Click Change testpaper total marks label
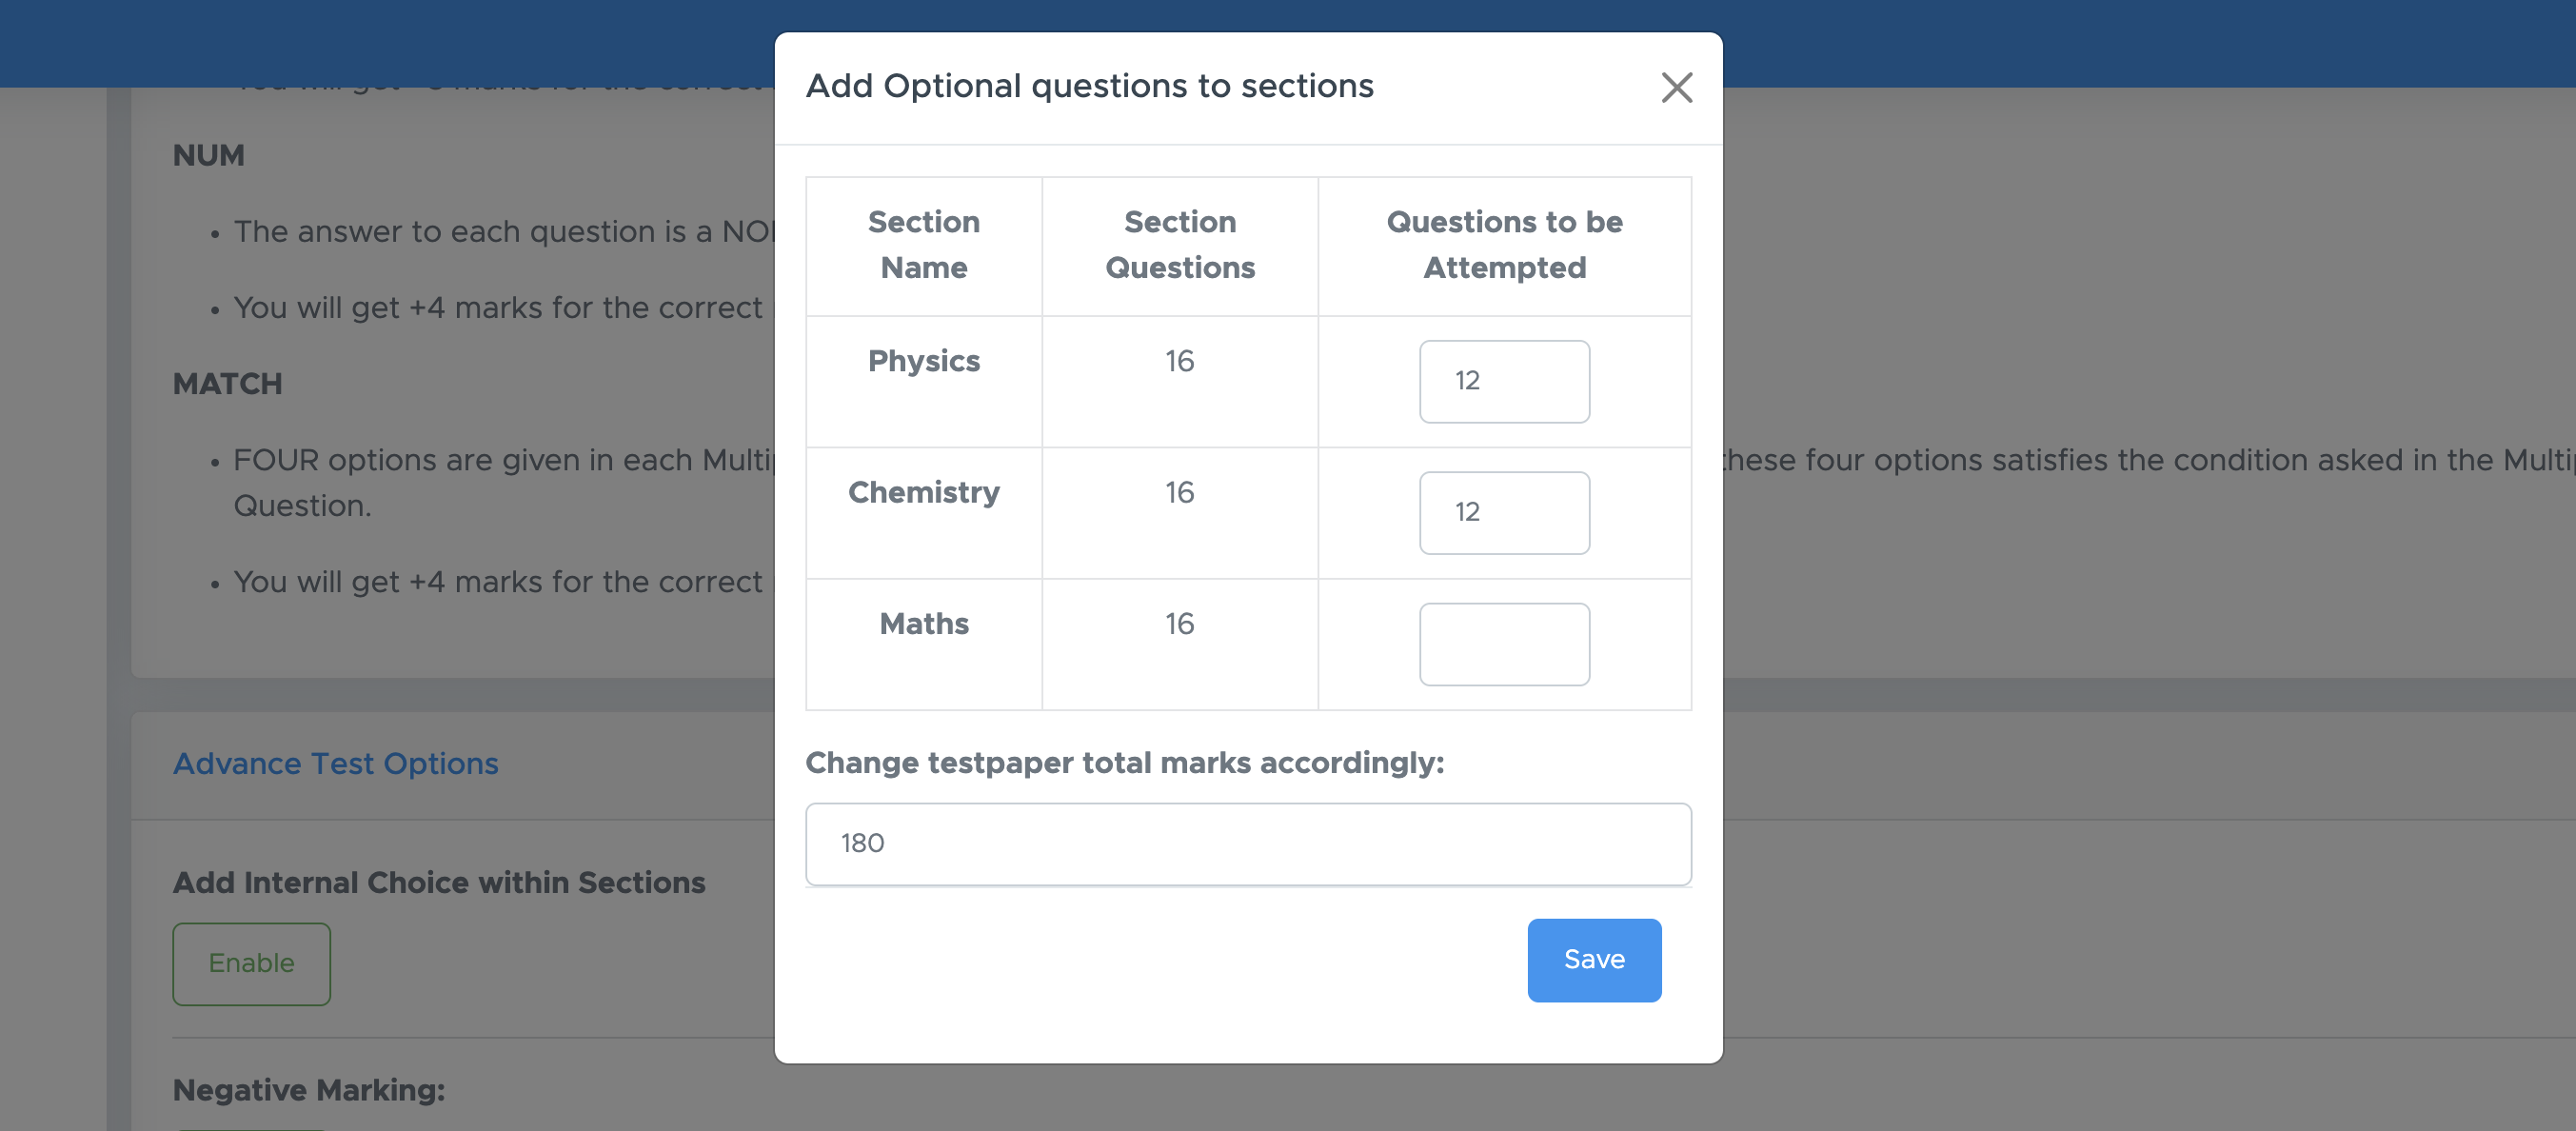Screen dimensions: 2576x1131 pyautogui.click(x=1124, y=763)
